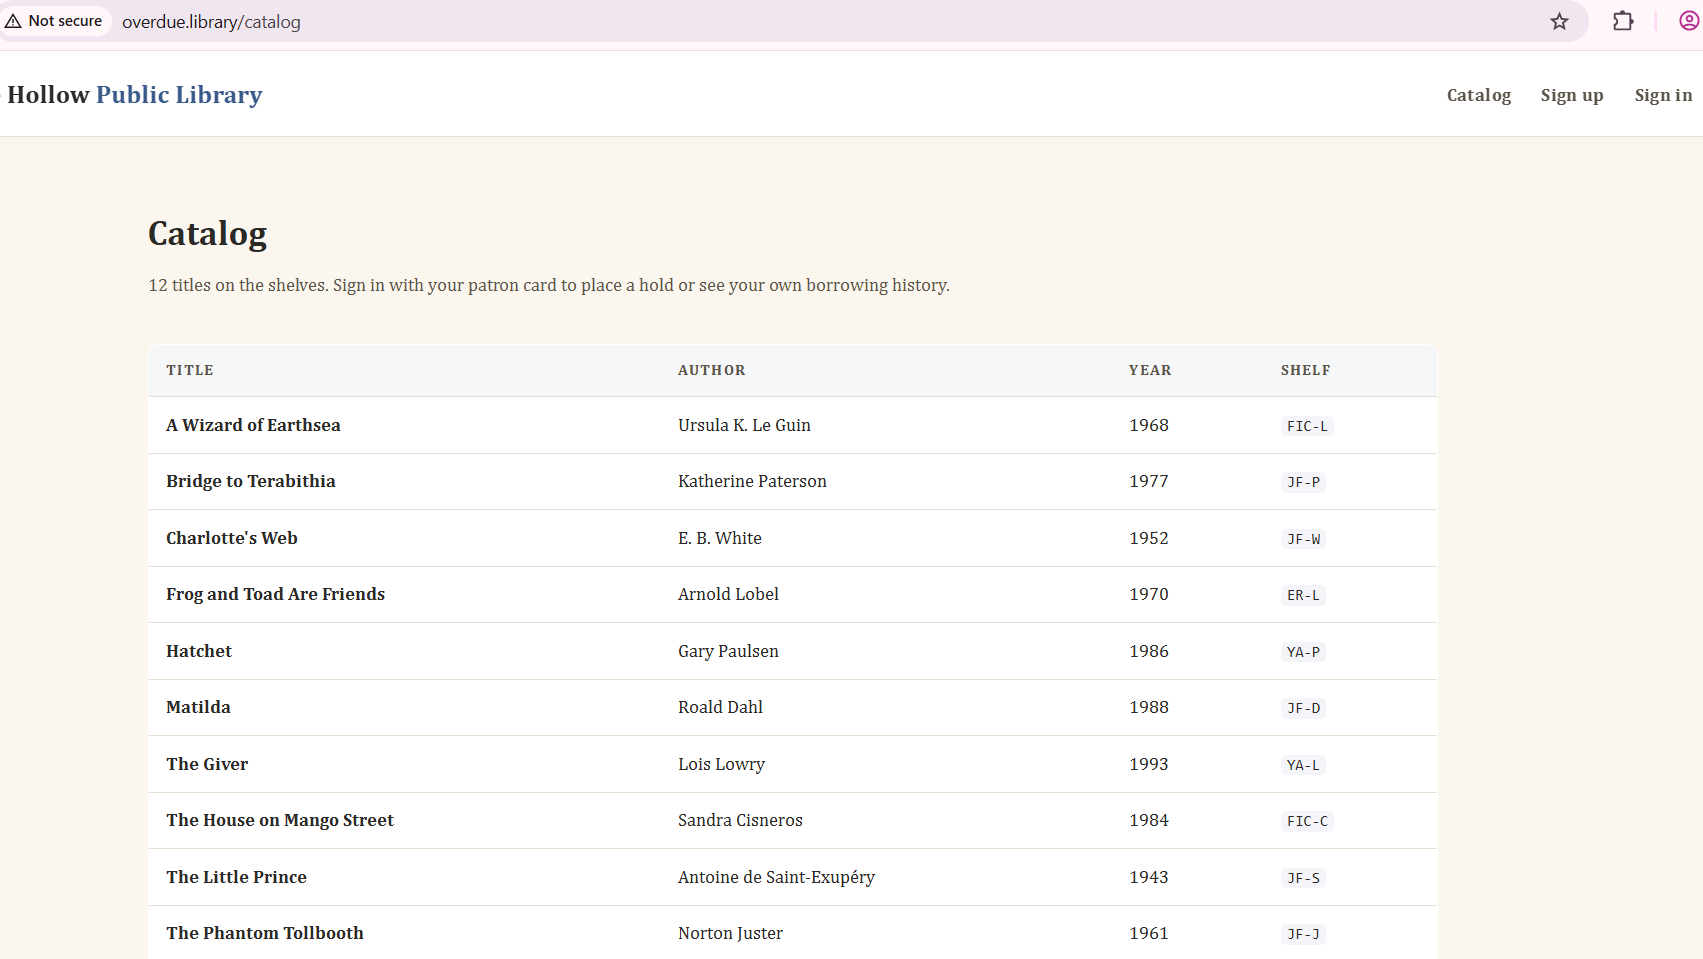Open the browser profile avatar icon
Screen dimensions: 1703x959
pos(1688,21)
